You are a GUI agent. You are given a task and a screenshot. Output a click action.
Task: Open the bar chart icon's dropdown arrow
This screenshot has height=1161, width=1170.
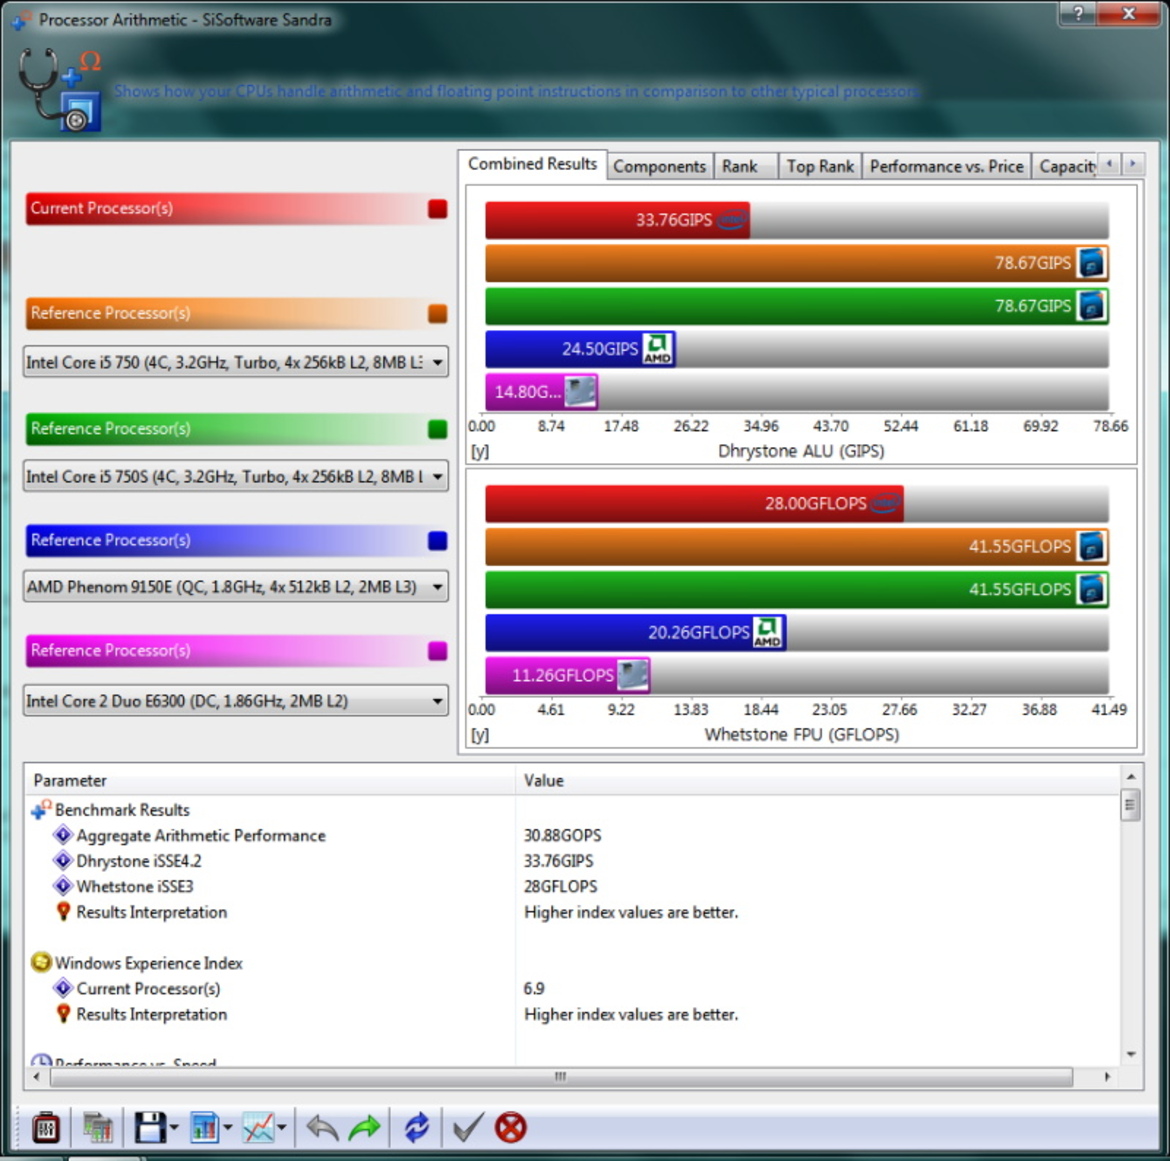pos(228,1127)
